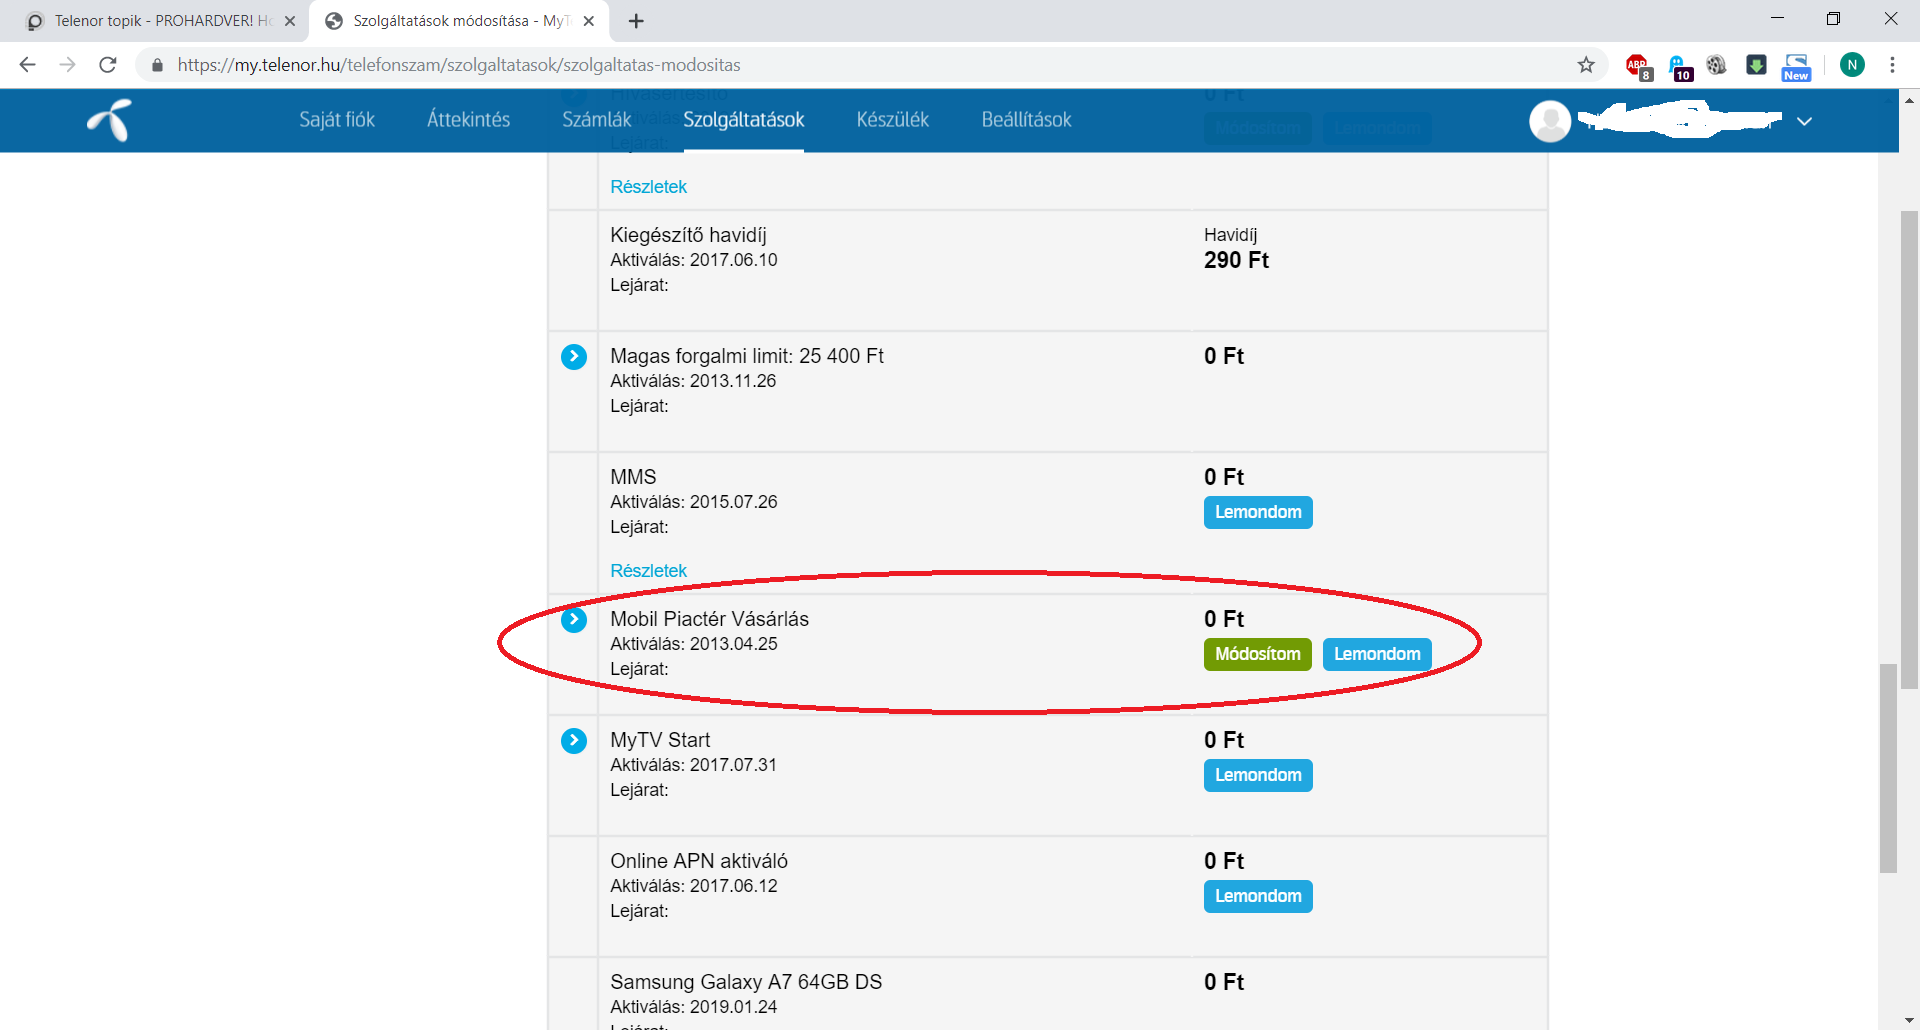Click the Telenor logo in header
This screenshot has width=1920, height=1030.
point(110,120)
